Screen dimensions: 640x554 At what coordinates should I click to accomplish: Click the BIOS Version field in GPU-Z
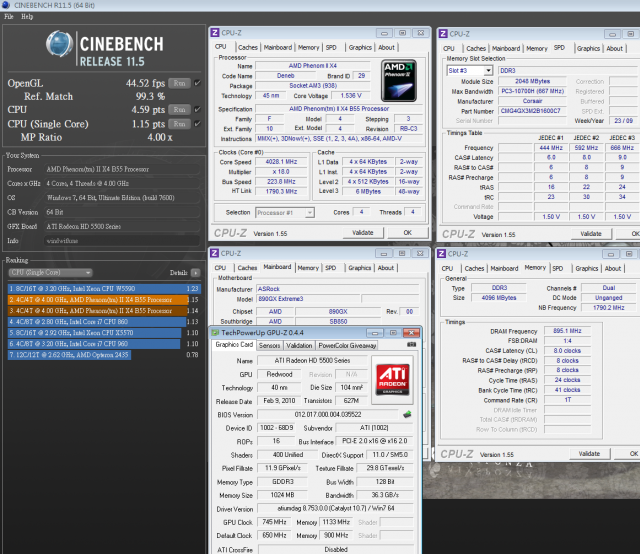click(328, 415)
